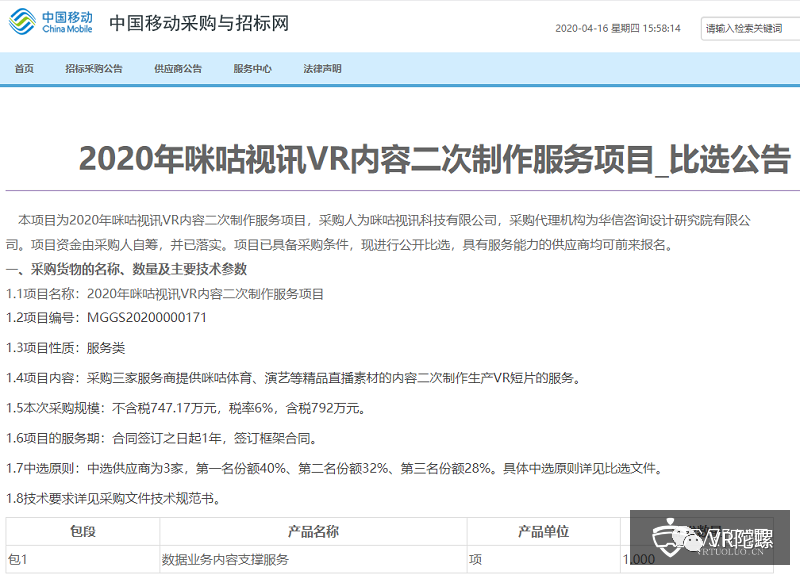Click the announcement title 2020年咪咕视讯VR内容二次制作服务项目_比选公告
Viewport: 800px width, 575px height.
(x=435, y=159)
